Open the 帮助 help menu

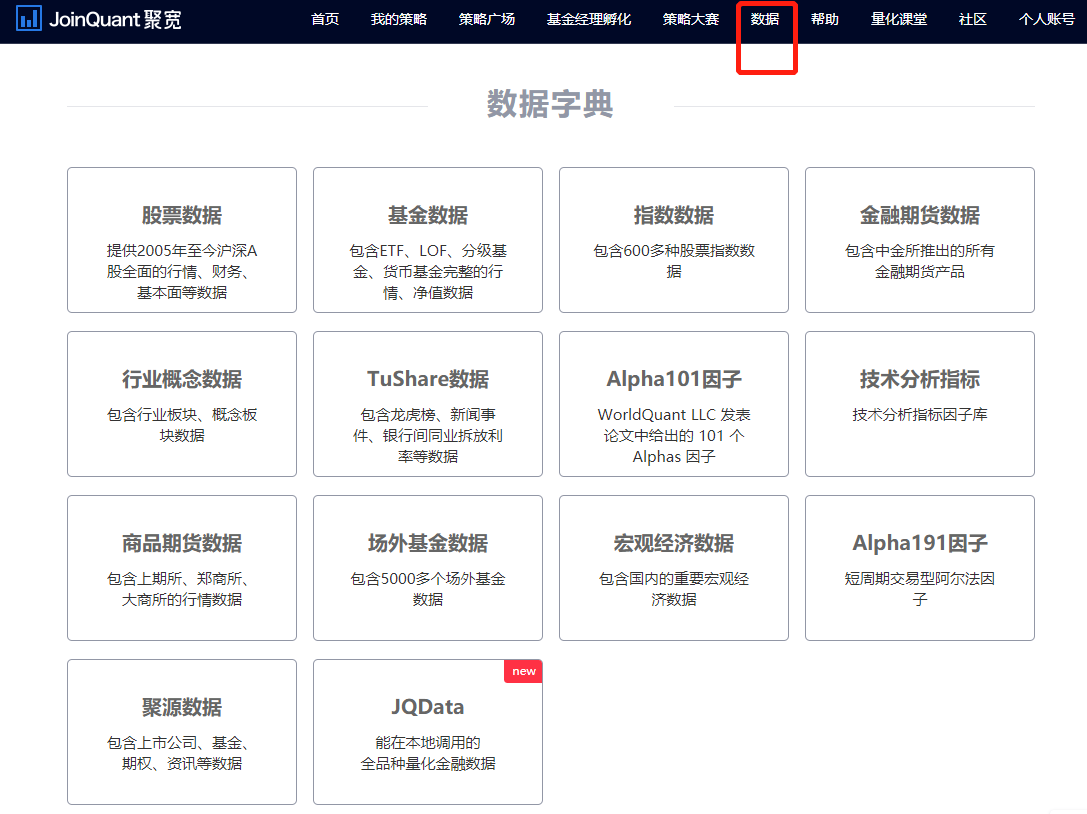[x=825, y=19]
